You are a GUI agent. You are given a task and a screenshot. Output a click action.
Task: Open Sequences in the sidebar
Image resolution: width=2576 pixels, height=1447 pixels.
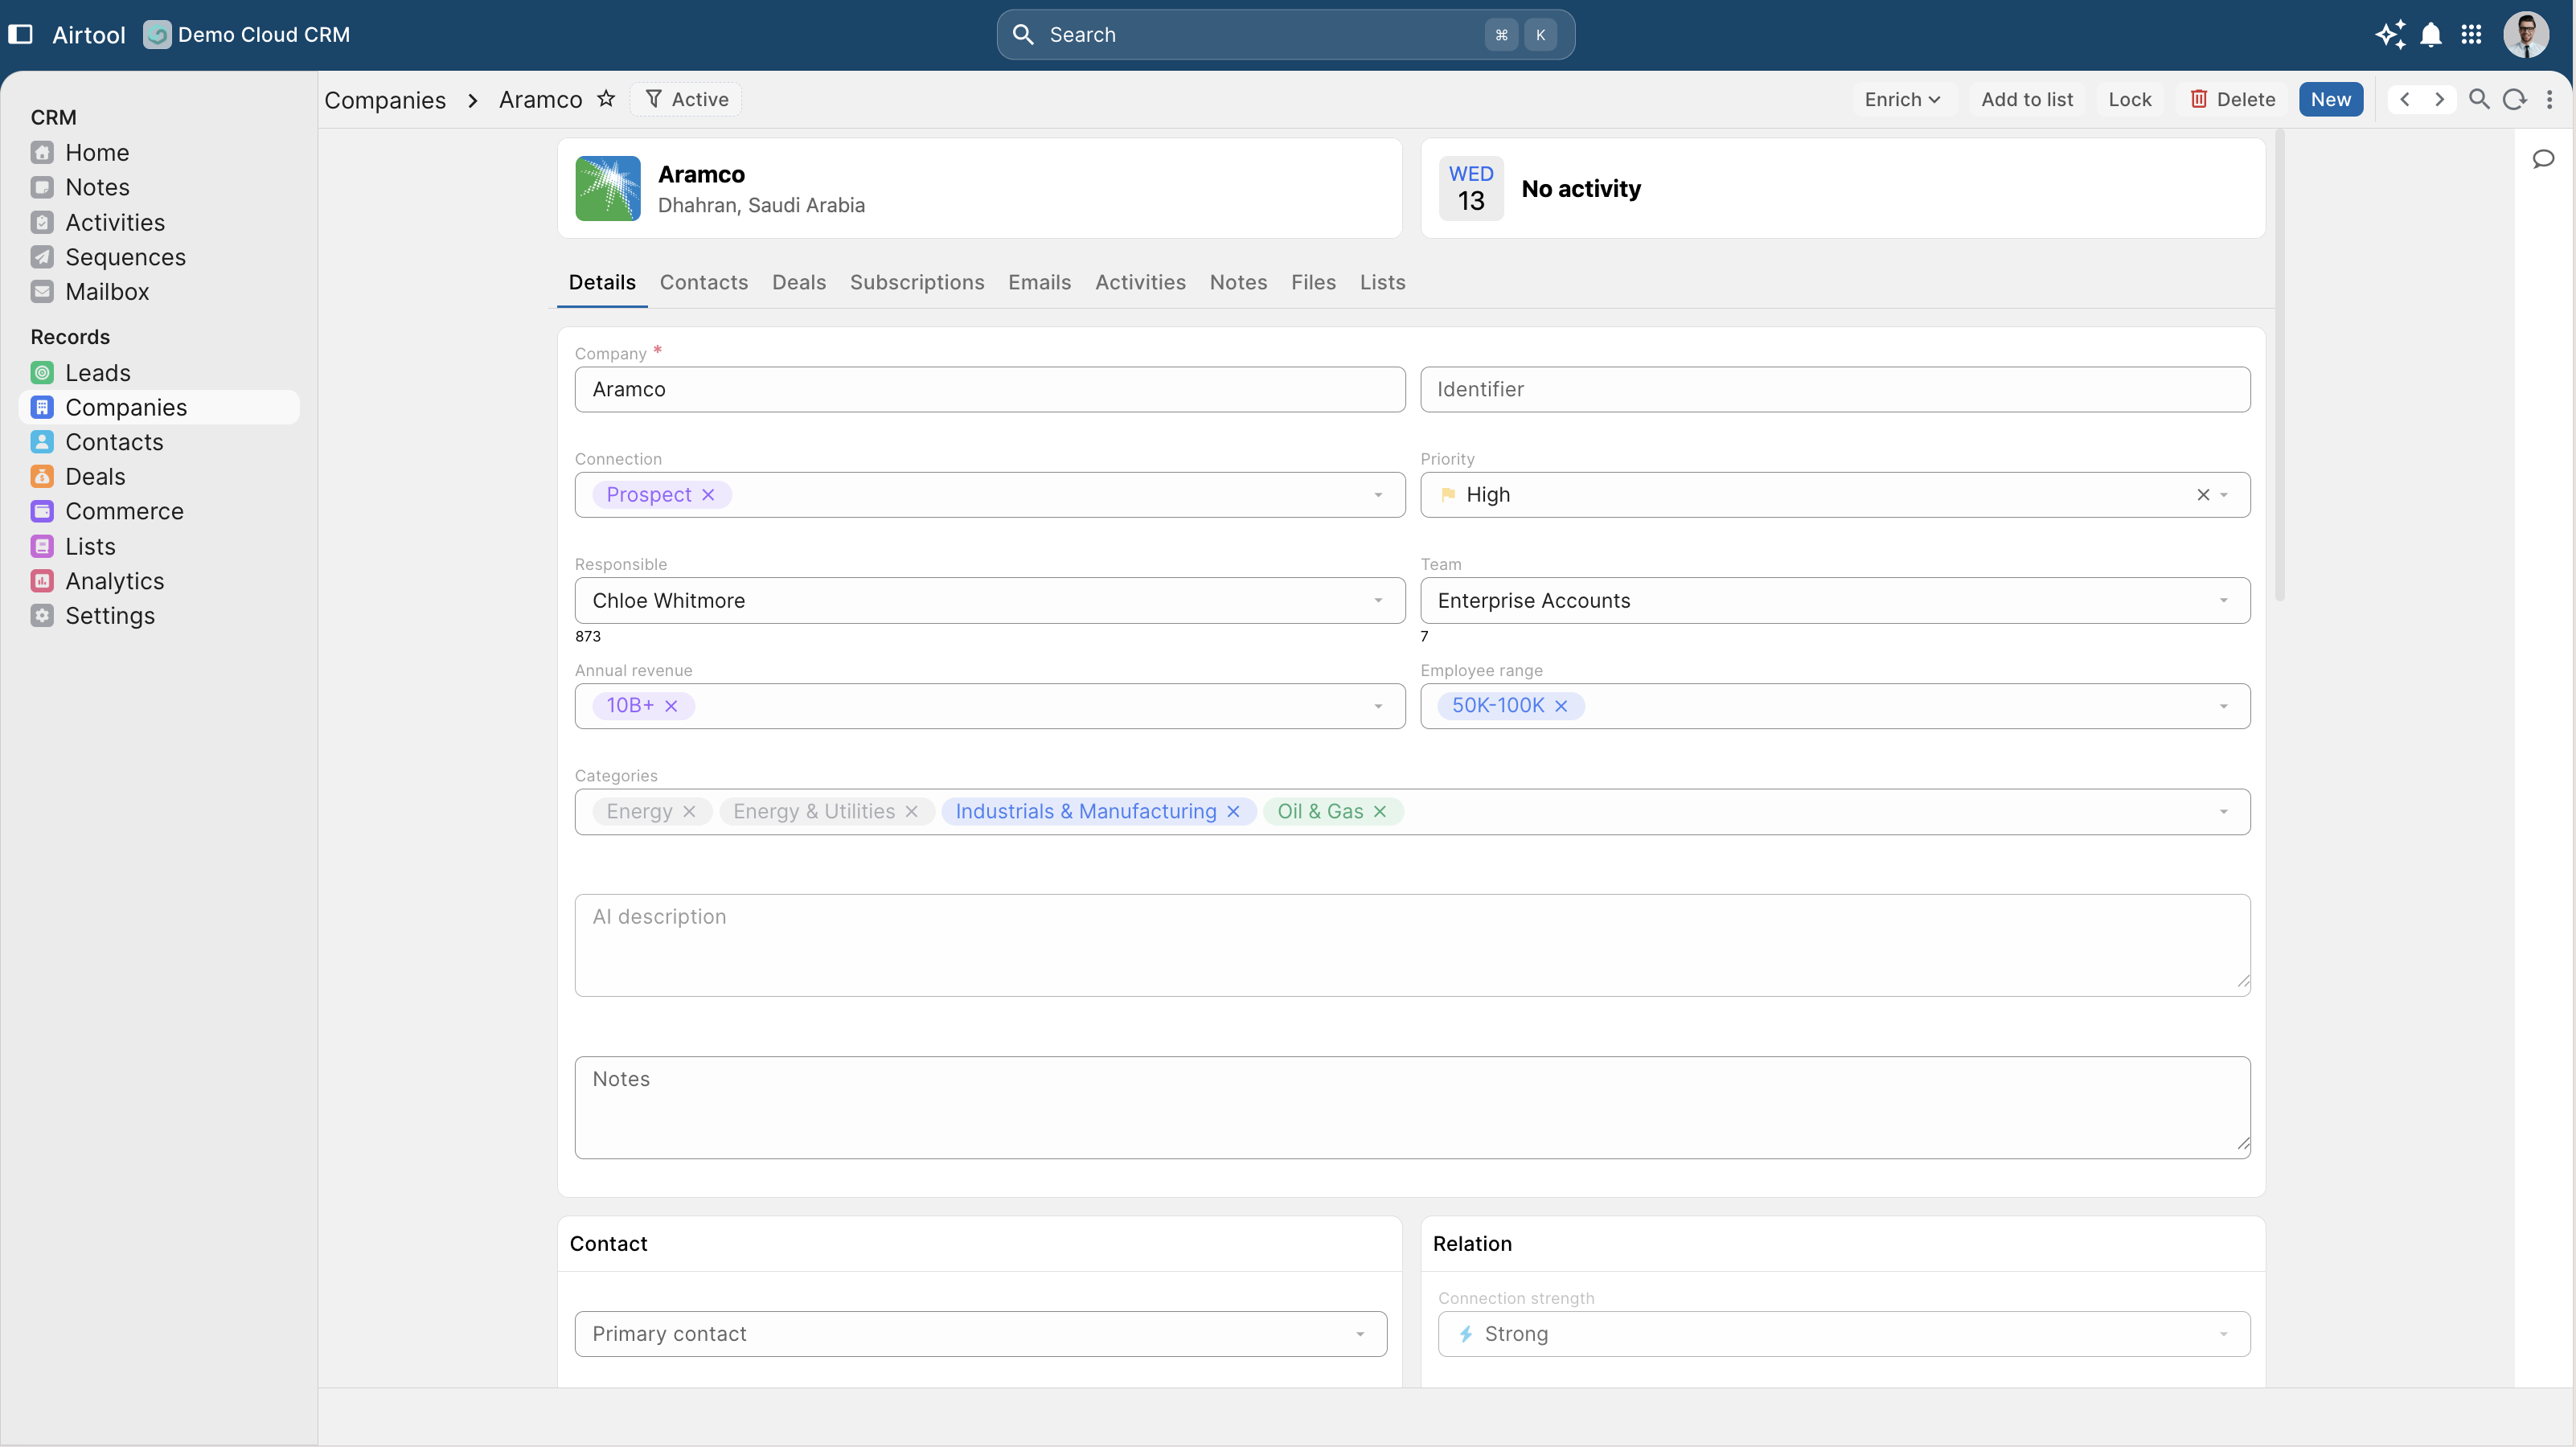tap(159, 257)
